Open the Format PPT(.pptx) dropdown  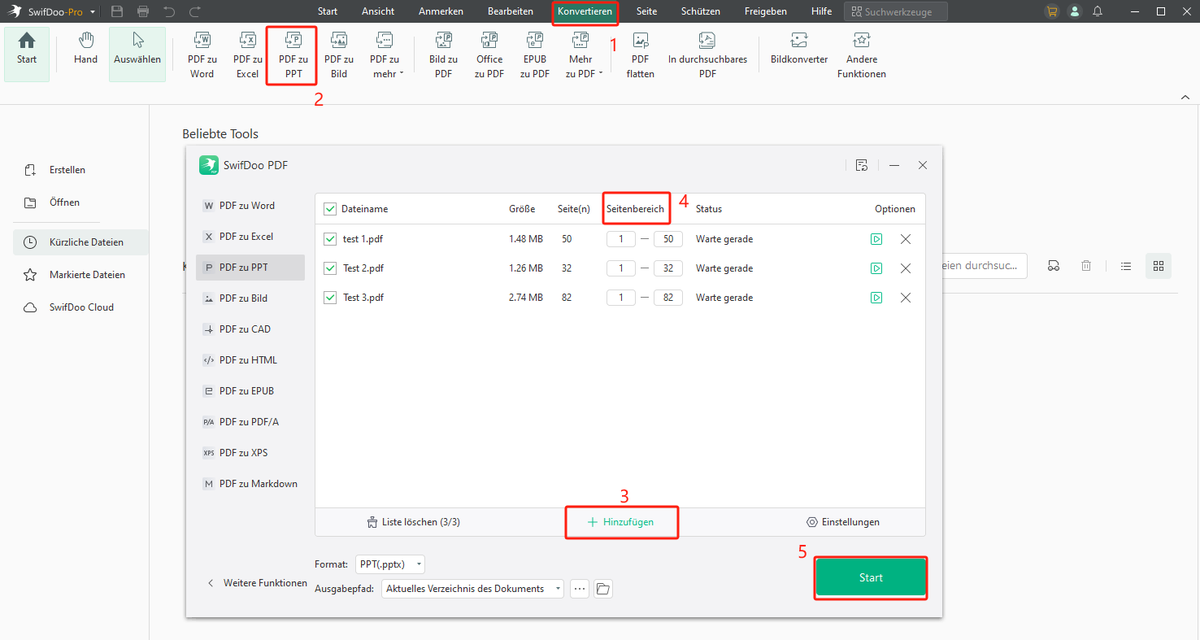coord(391,564)
